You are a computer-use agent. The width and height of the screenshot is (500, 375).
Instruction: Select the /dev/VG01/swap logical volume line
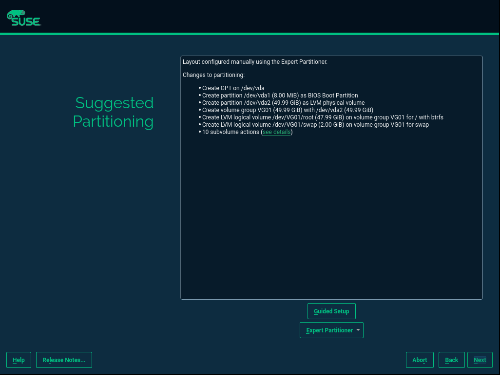tap(315, 125)
